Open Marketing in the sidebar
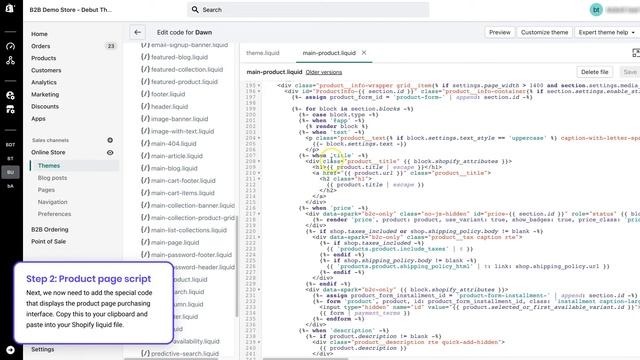The width and height of the screenshot is (640, 360). 45,94
